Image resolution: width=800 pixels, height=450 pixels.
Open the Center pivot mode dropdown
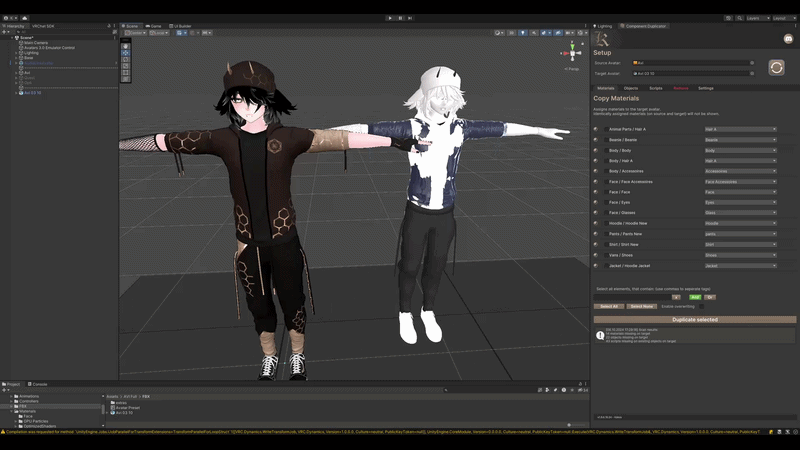(135, 33)
